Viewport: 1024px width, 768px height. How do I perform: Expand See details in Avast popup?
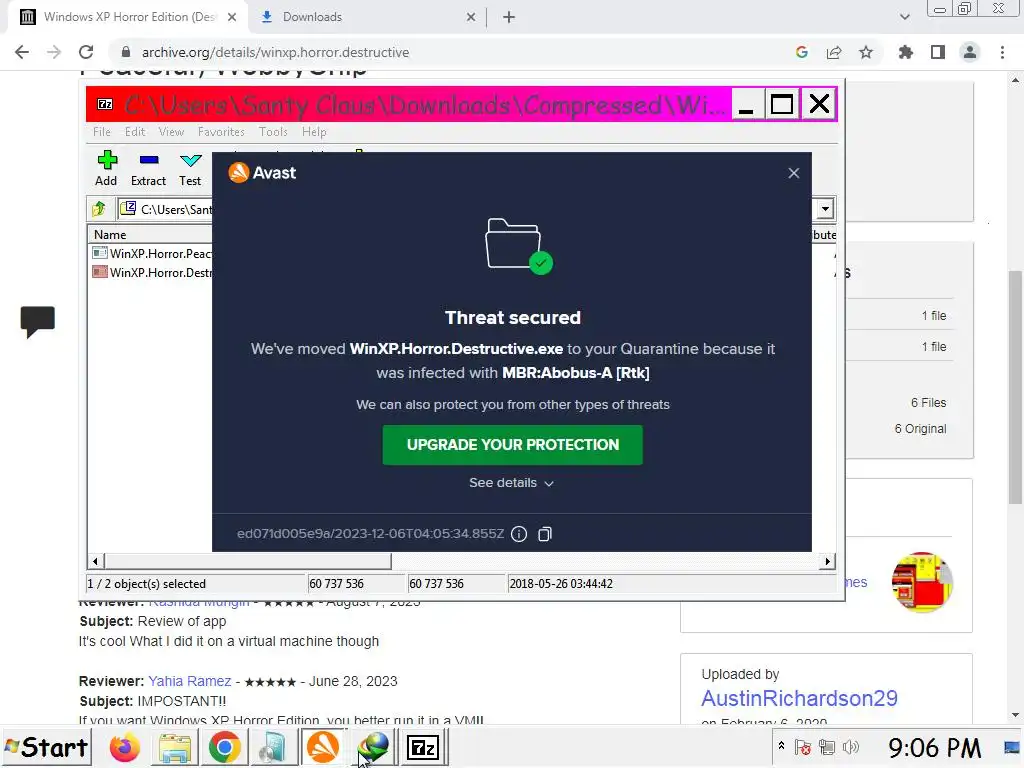click(x=511, y=483)
